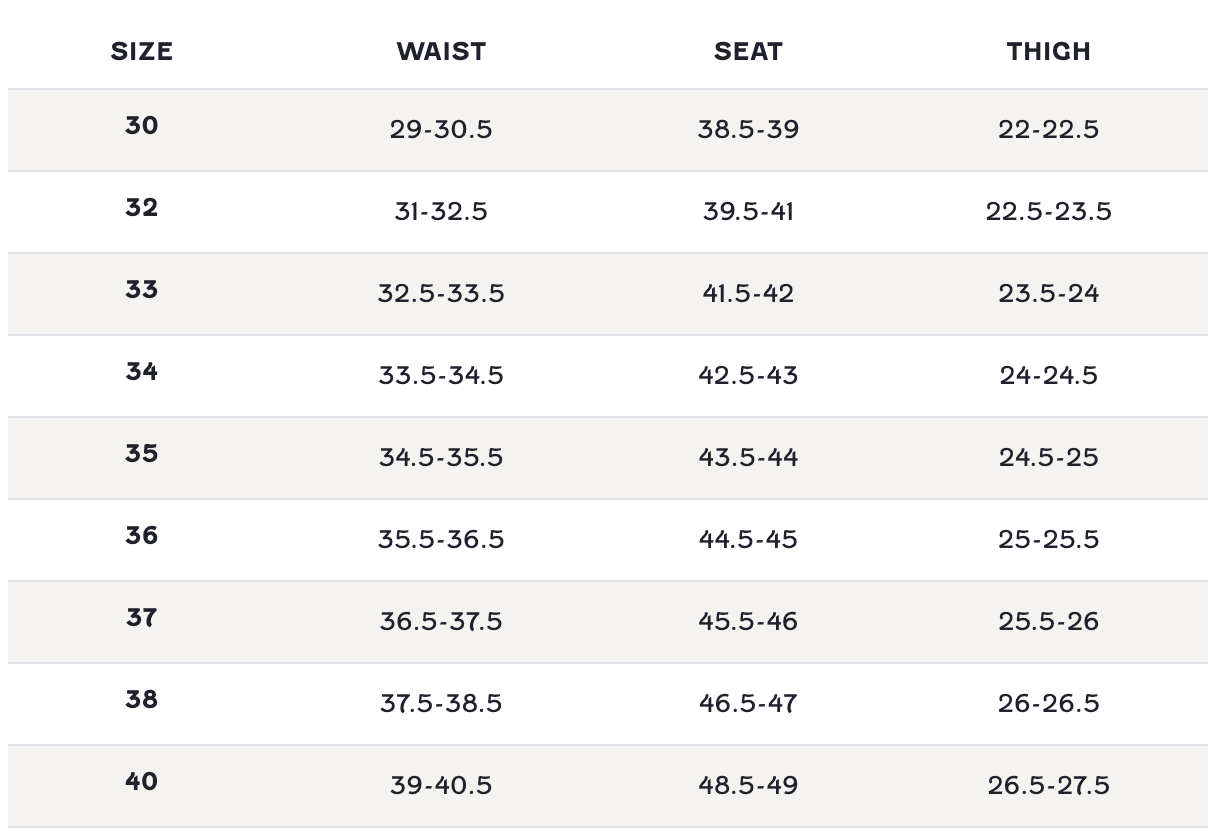Select the 34.5-35.5 waist cell
This screenshot has height=832, width=1210.
[x=441, y=458]
